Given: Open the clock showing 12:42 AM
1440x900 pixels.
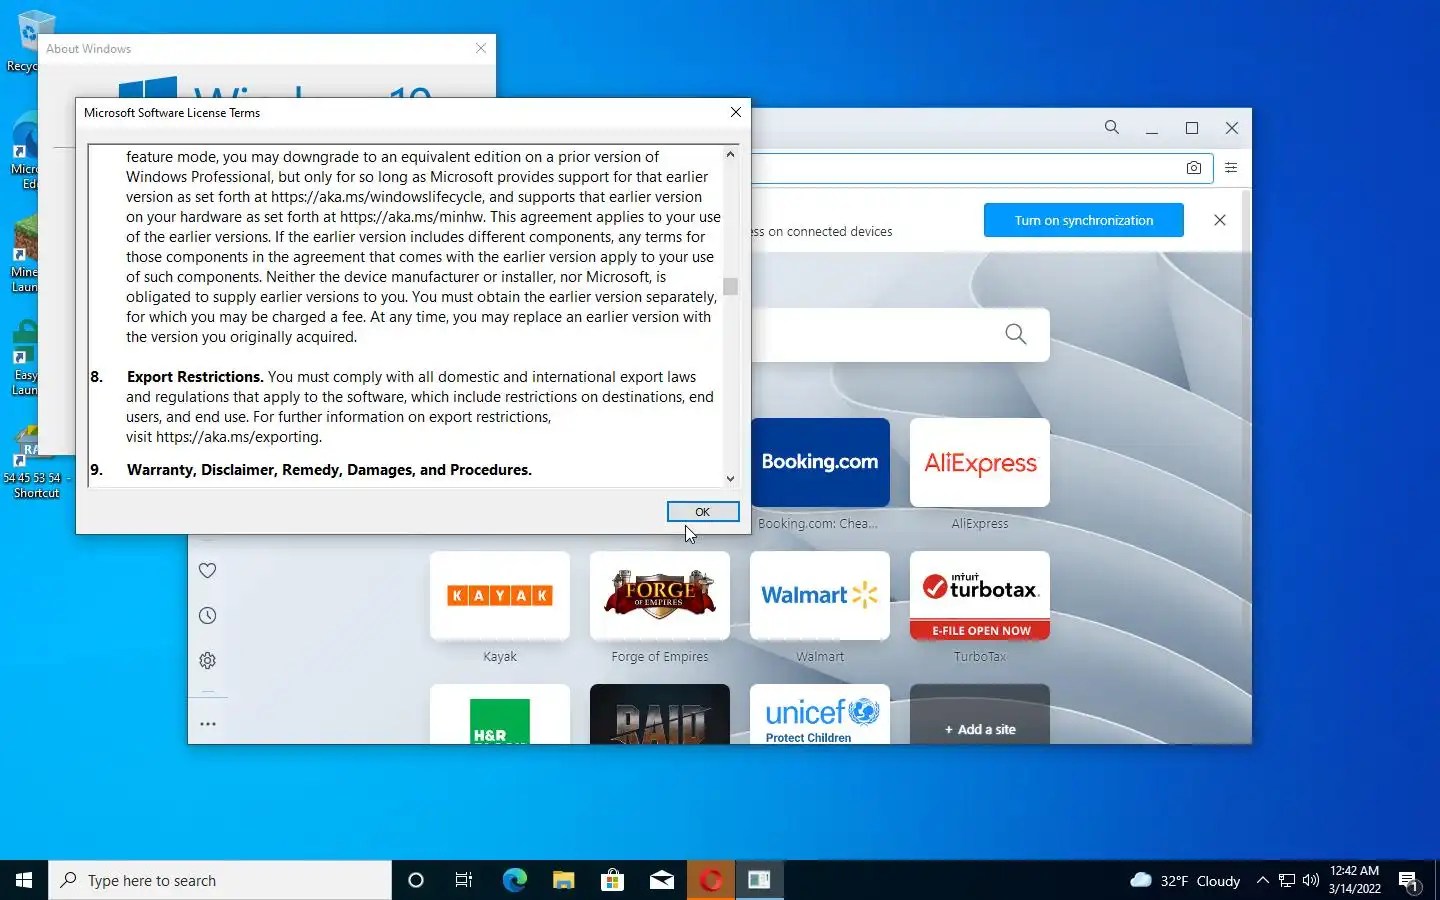Looking at the screenshot, I should pyautogui.click(x=1355, y=880).
